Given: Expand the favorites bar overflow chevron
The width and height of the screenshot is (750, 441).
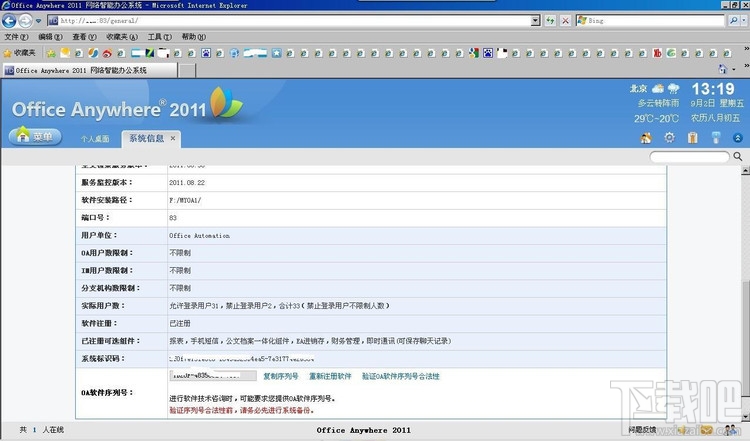Looking at the screenshot, I should coord(746,49).
